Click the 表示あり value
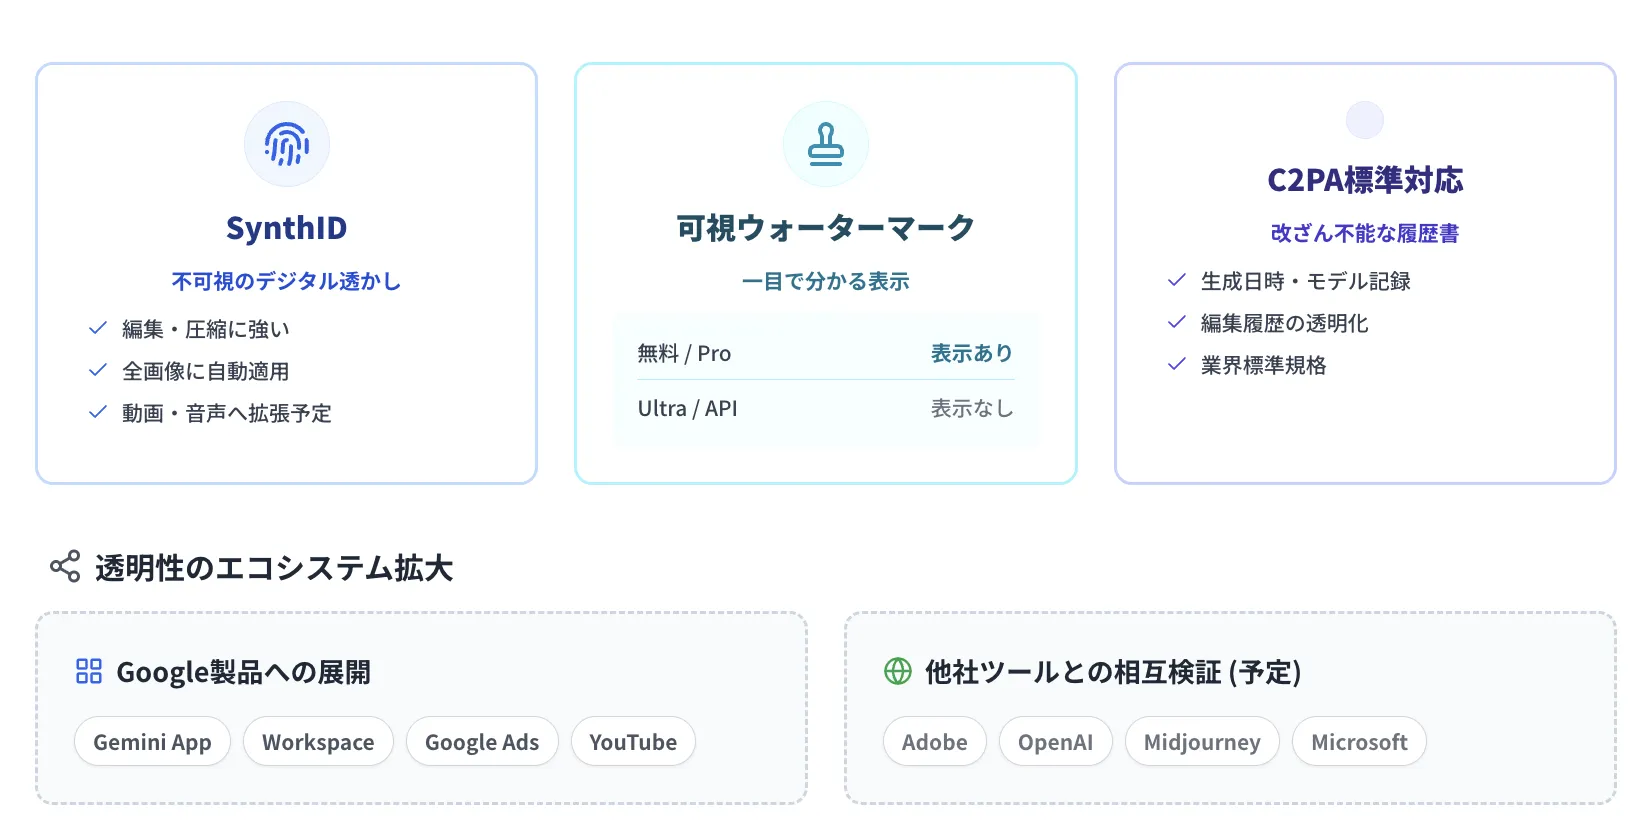1646x836 pixels. tap(972, 353)
